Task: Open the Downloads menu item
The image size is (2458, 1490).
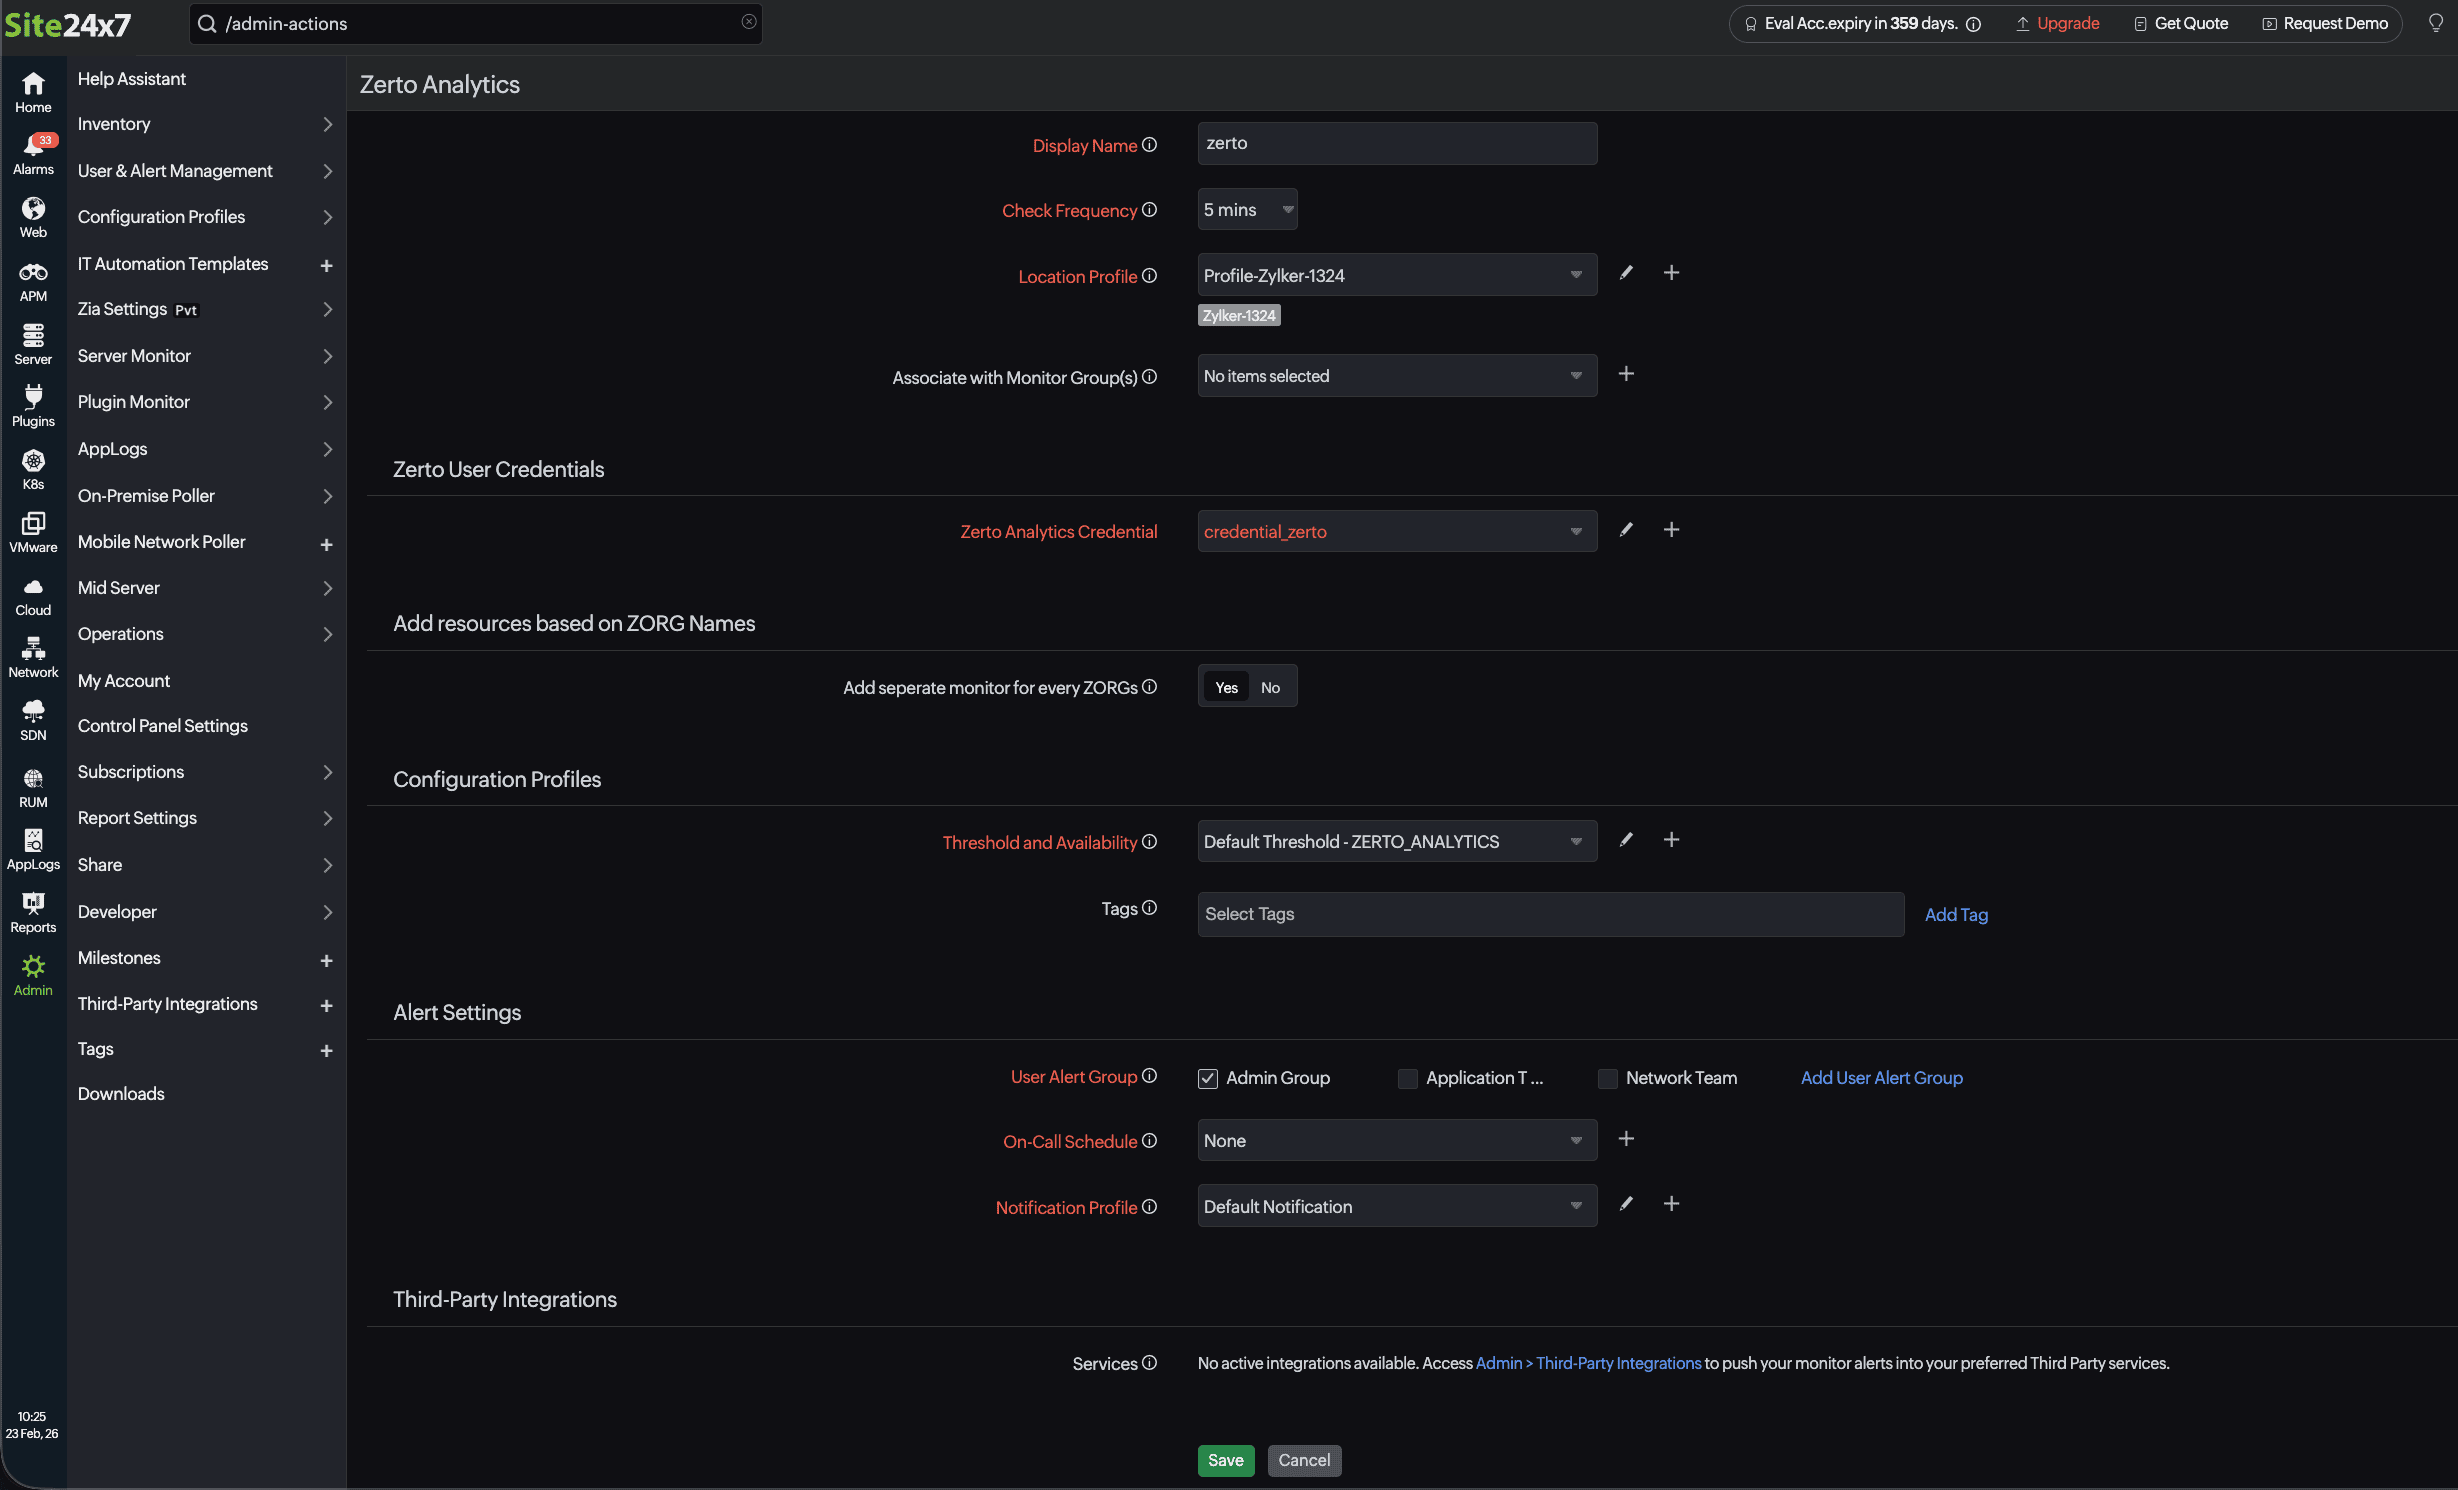Action: coord(121,1094)
